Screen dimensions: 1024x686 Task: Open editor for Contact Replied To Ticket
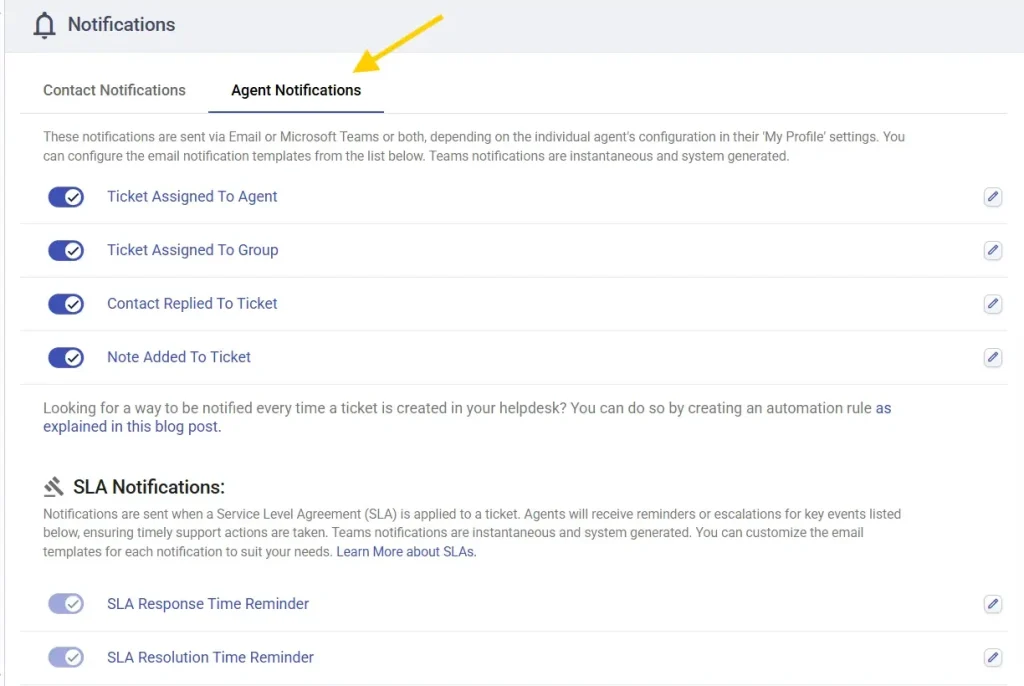click(992, 304)
